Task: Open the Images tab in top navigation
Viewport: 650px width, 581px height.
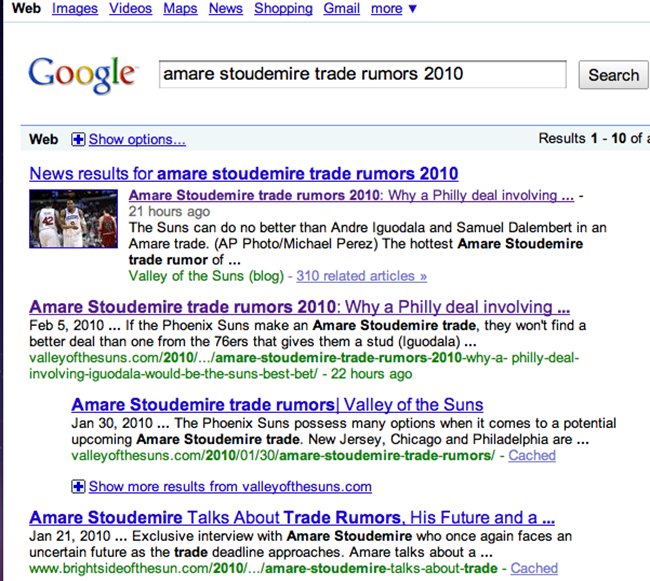Action: point(74,9)
